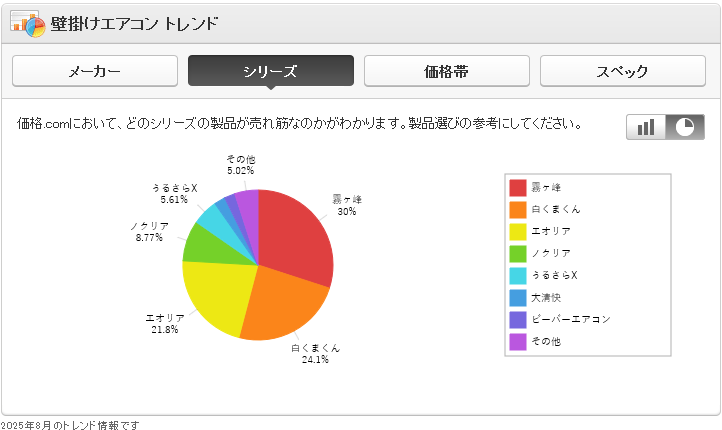Switch to pie chart view
Screen dimensions: 722x430
pyautogui.click(x=685, y=127)
